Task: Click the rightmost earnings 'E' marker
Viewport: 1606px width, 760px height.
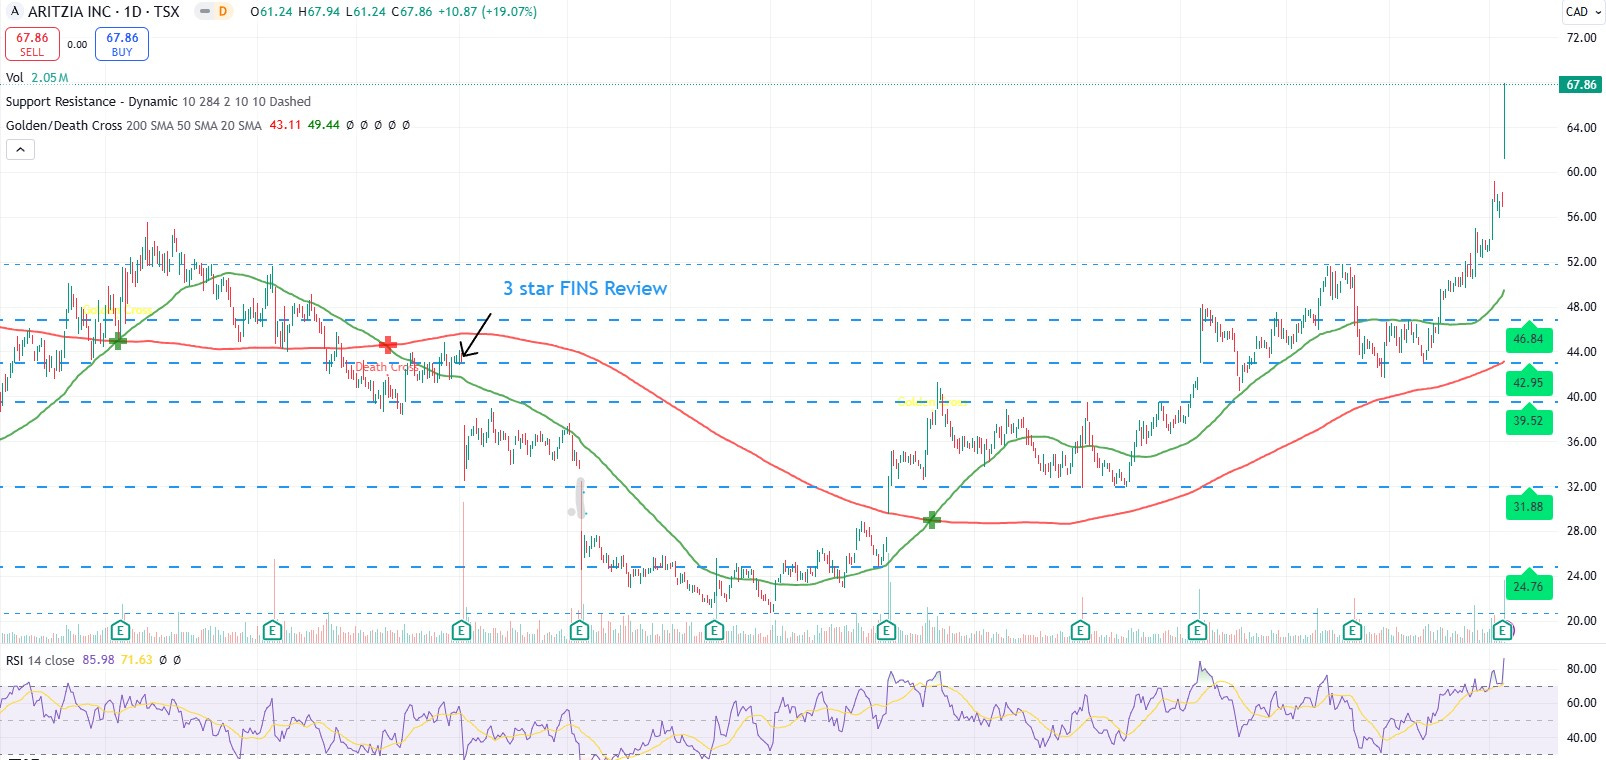Action: click(1502, 630)
